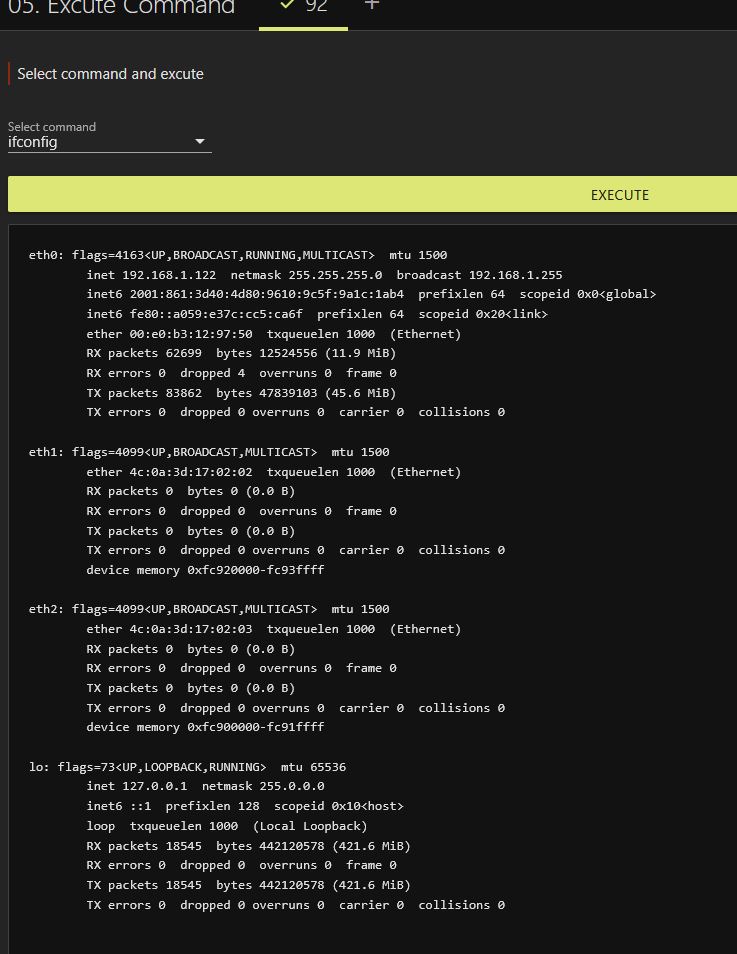Click 'mtu 65536' value in lo

[313, 767]
